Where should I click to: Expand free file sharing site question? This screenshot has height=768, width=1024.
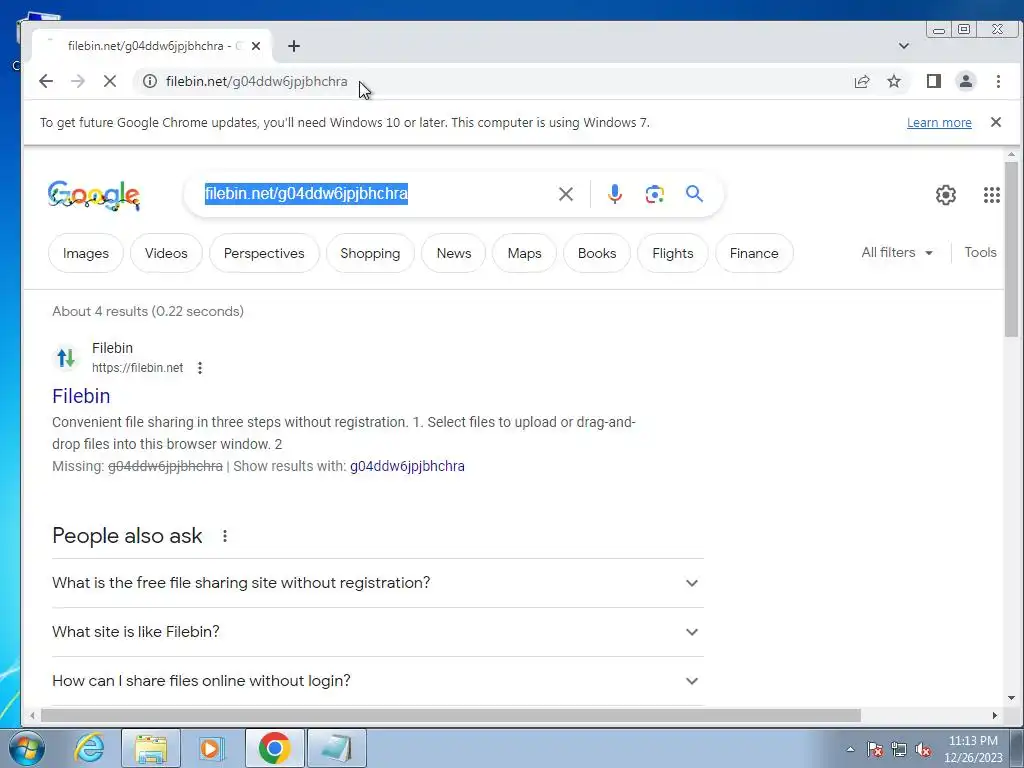377,583
